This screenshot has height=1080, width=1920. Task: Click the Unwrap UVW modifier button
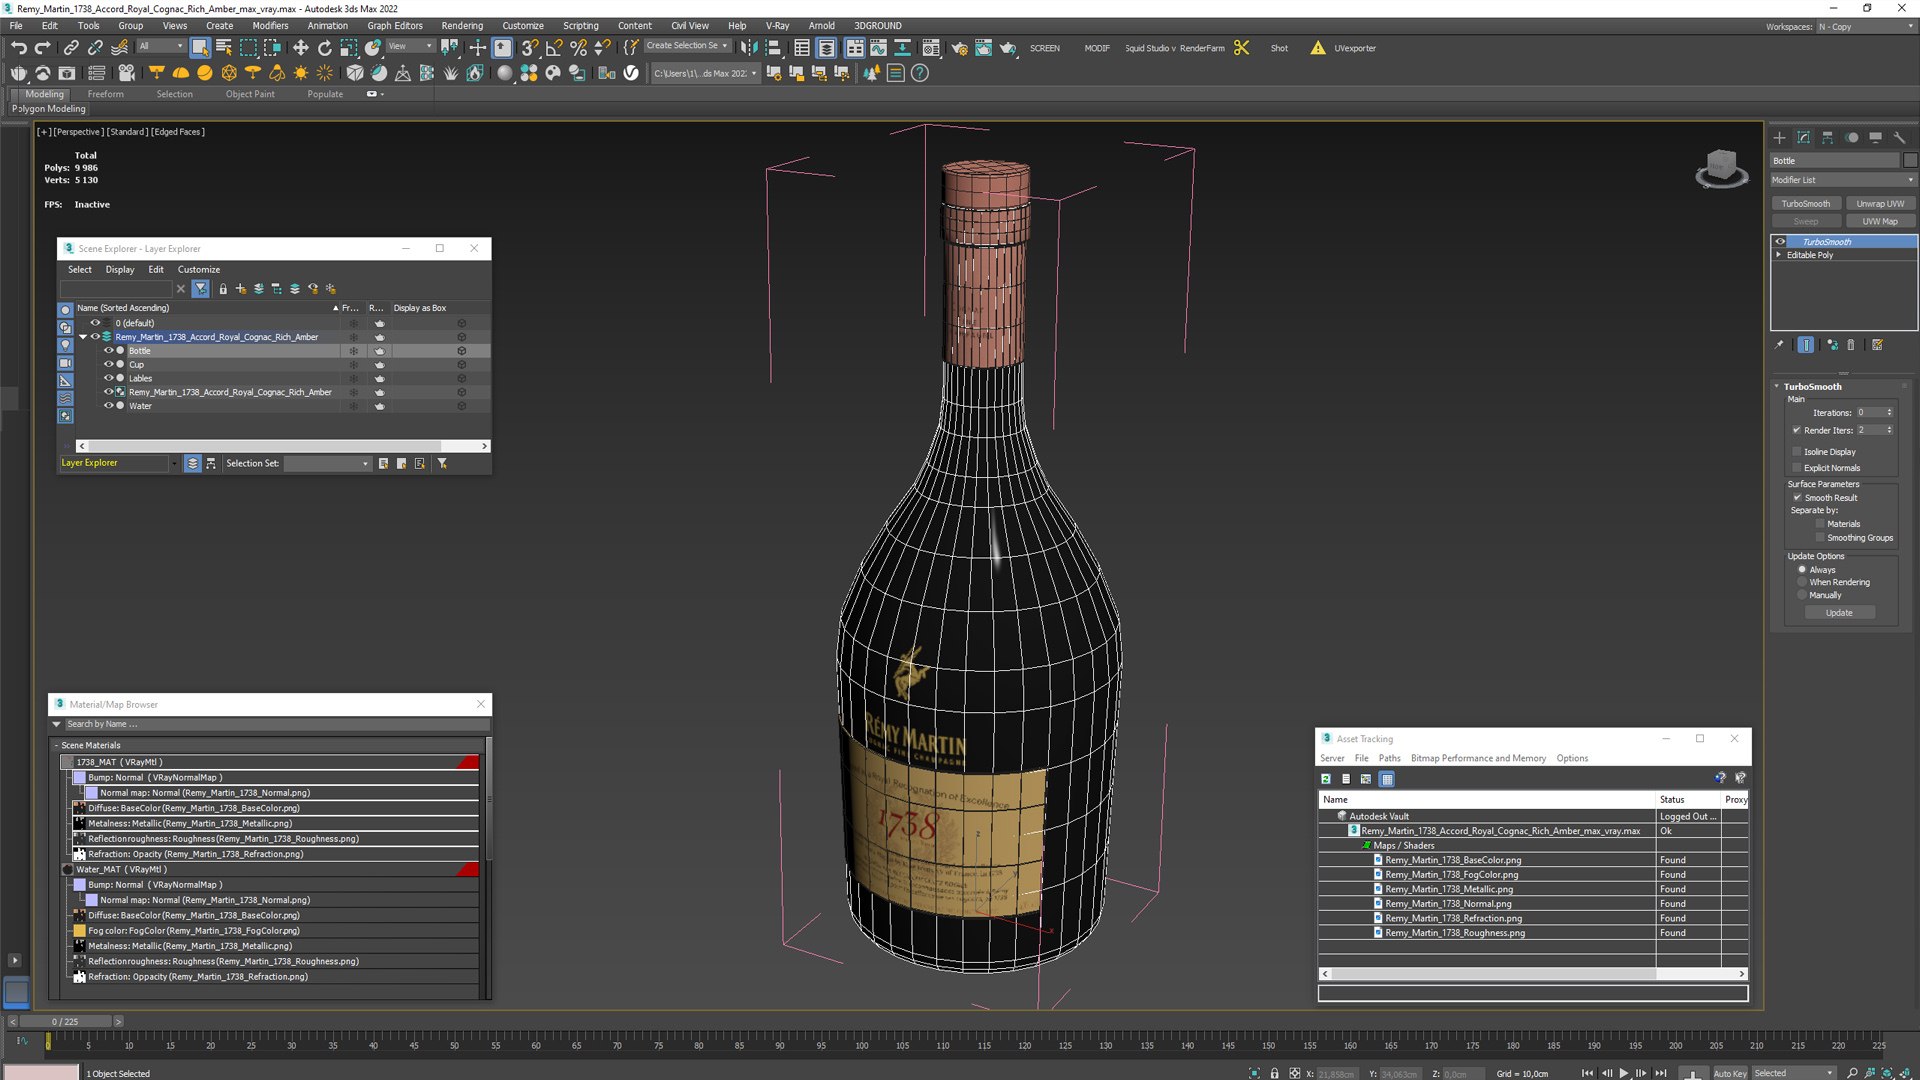pos(1880,204)
